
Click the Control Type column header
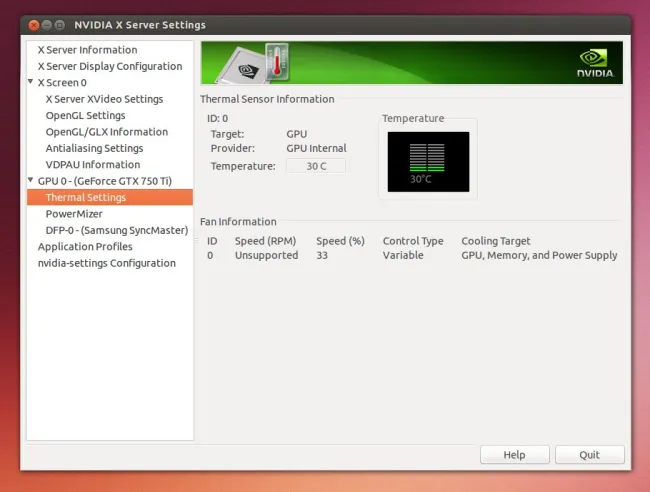413,241
